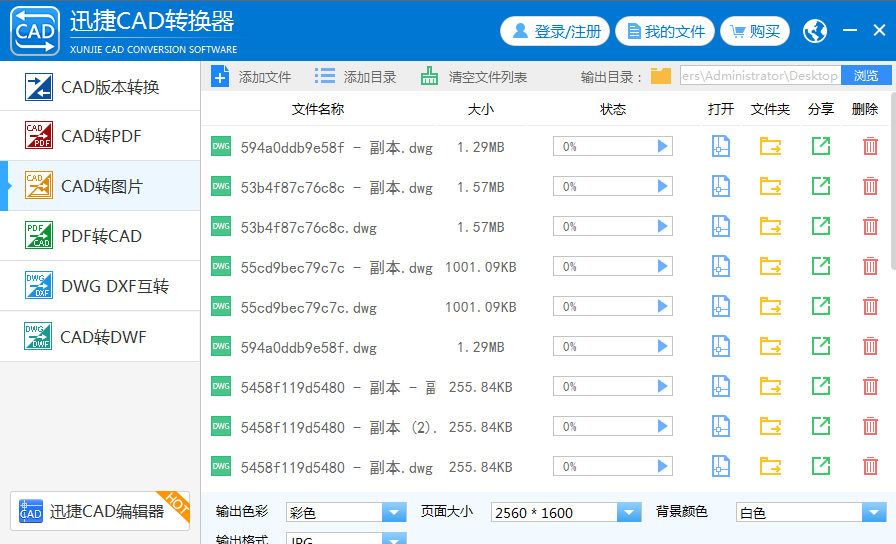Screen dimensions: 896x544
Task: Open PDF转CAD conversion mode
Action: click(100, 236)
